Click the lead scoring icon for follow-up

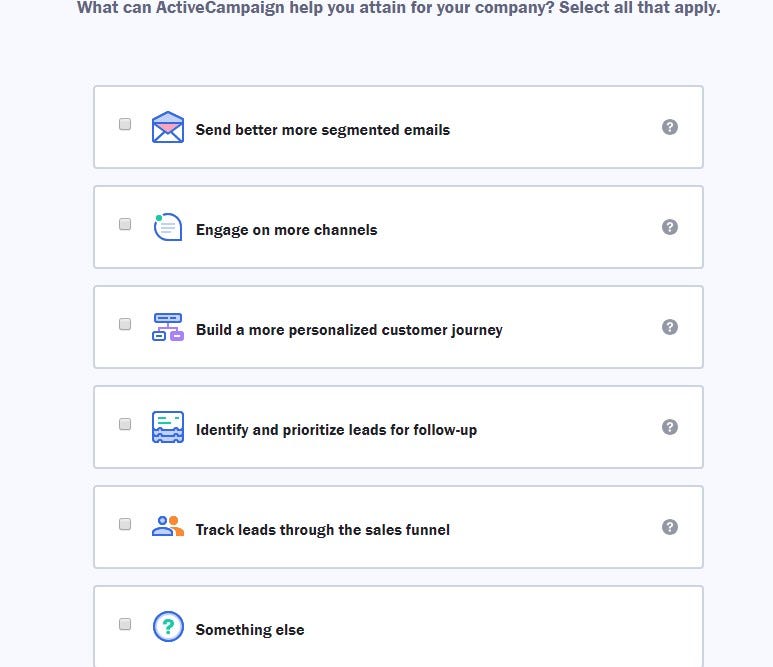168,427
